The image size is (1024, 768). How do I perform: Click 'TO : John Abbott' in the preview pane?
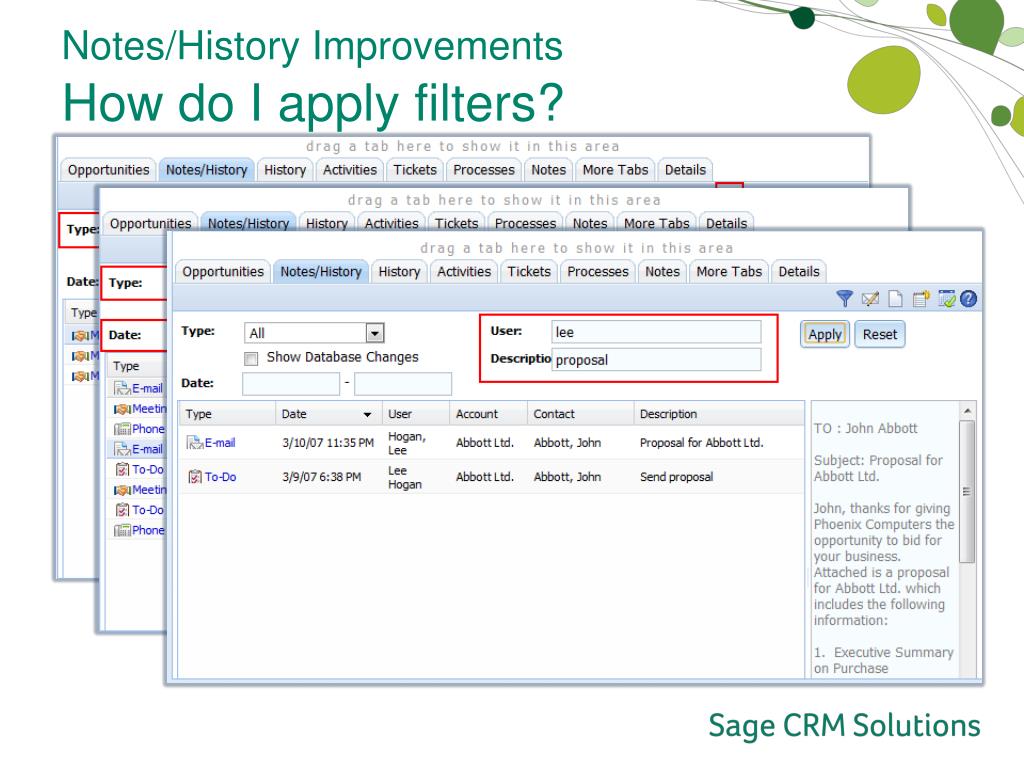click(x=865, y=428)
